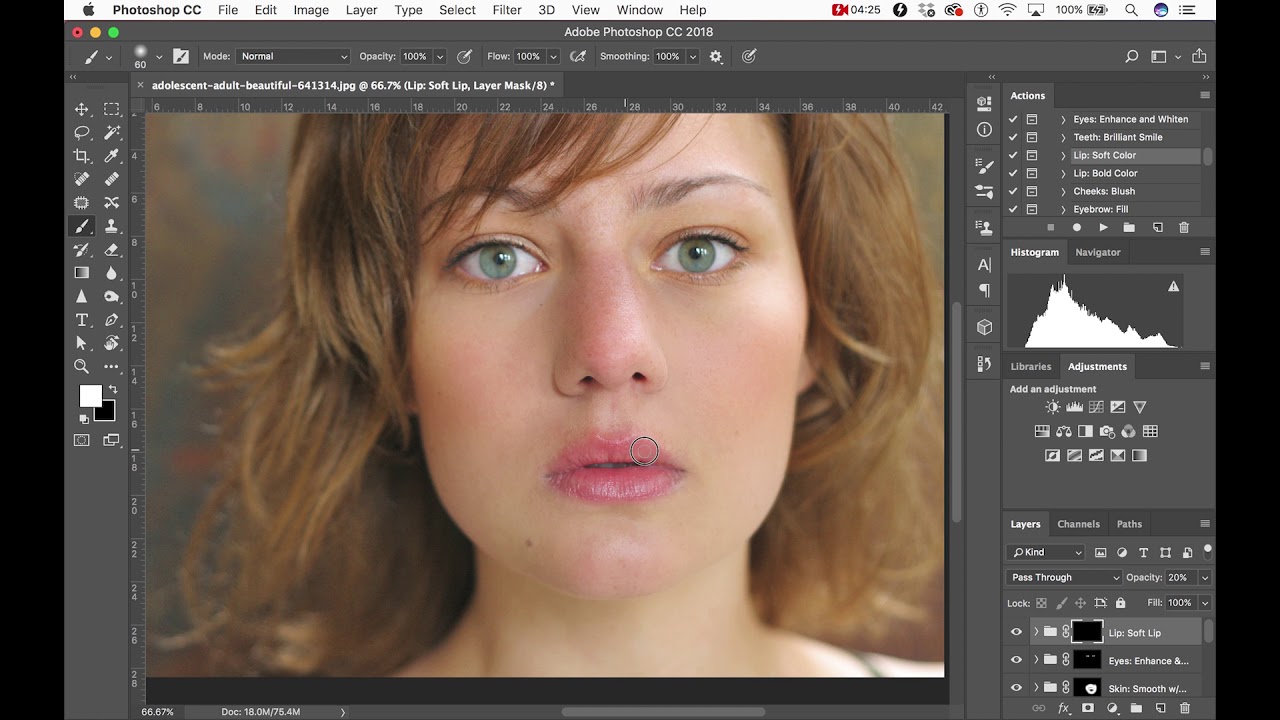Switch to the Channels tab
1280x720 pixels.
coord(1078,524)
